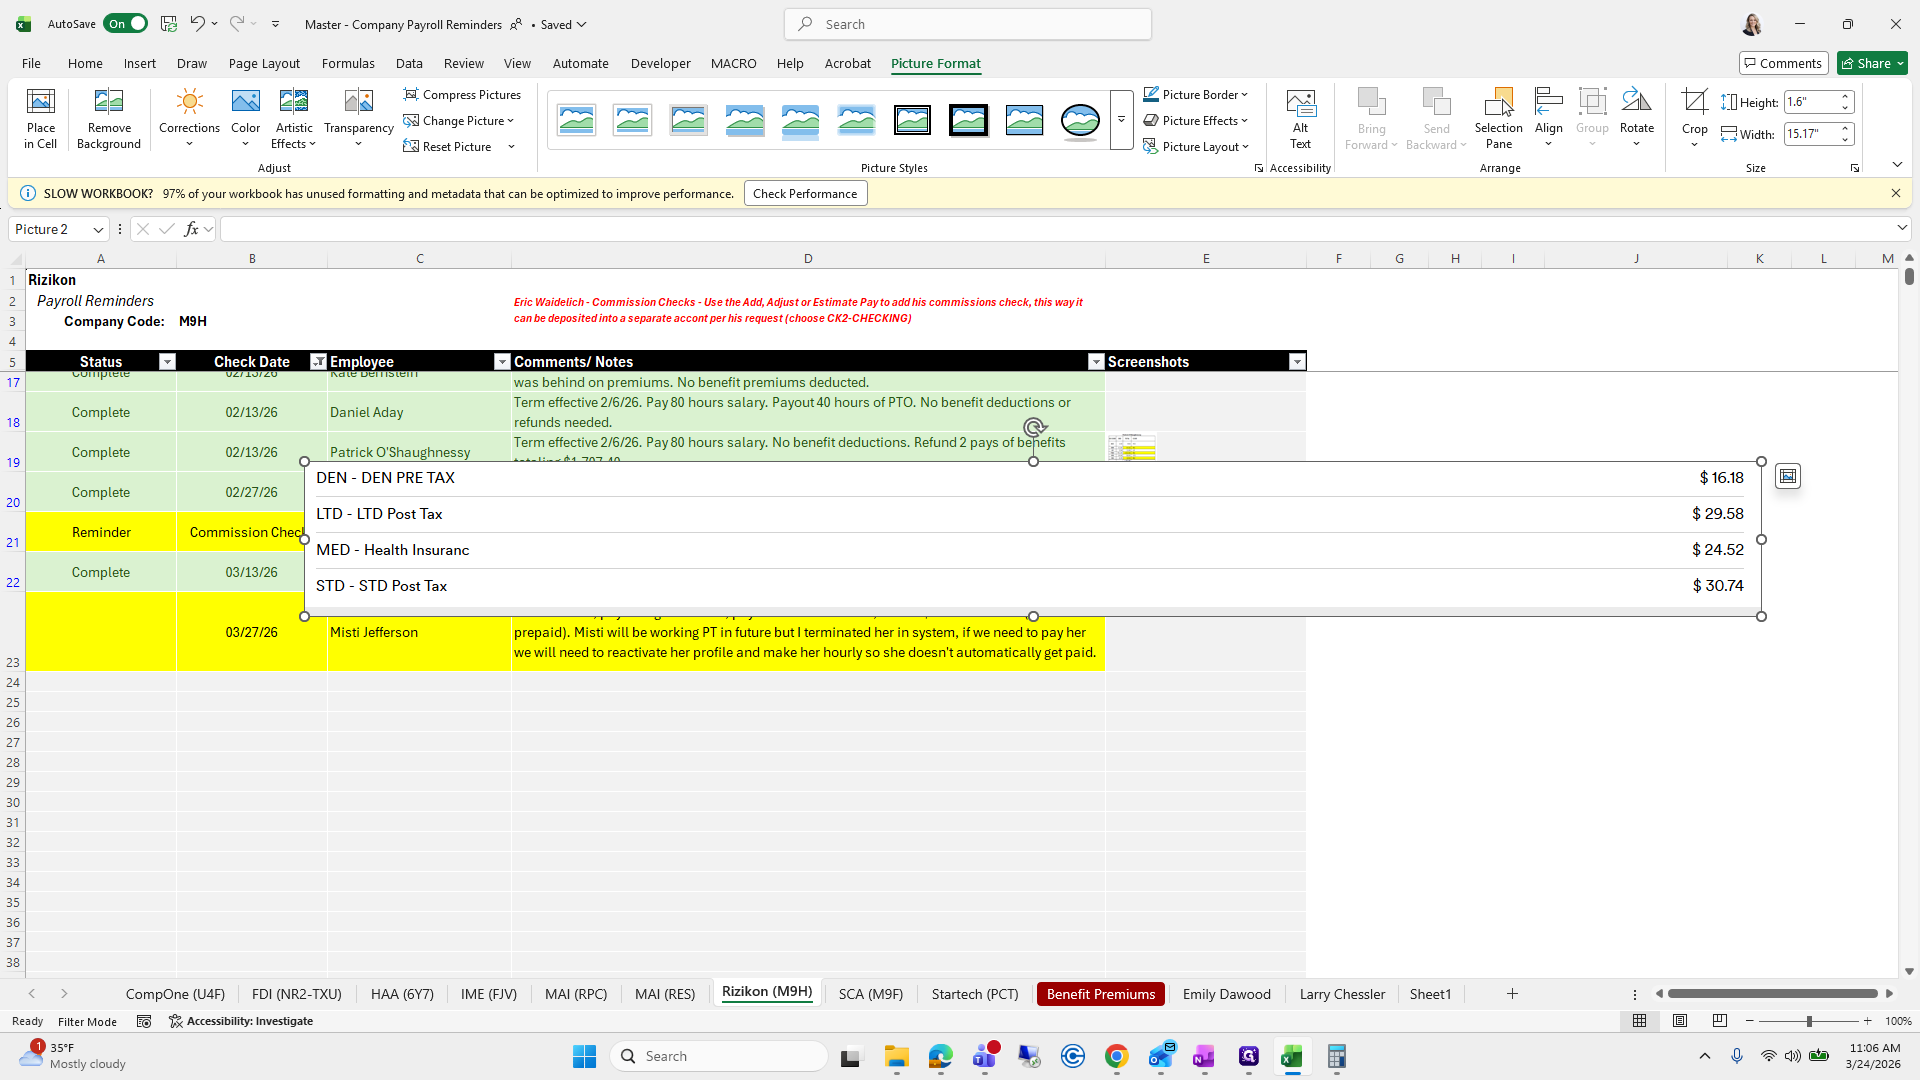Image resolution: width=1920 pixels, height=1080 pixels.
Task: Expand the Name Box dropdown arrow
Action: pyautogui.click(x=98, y=230)
